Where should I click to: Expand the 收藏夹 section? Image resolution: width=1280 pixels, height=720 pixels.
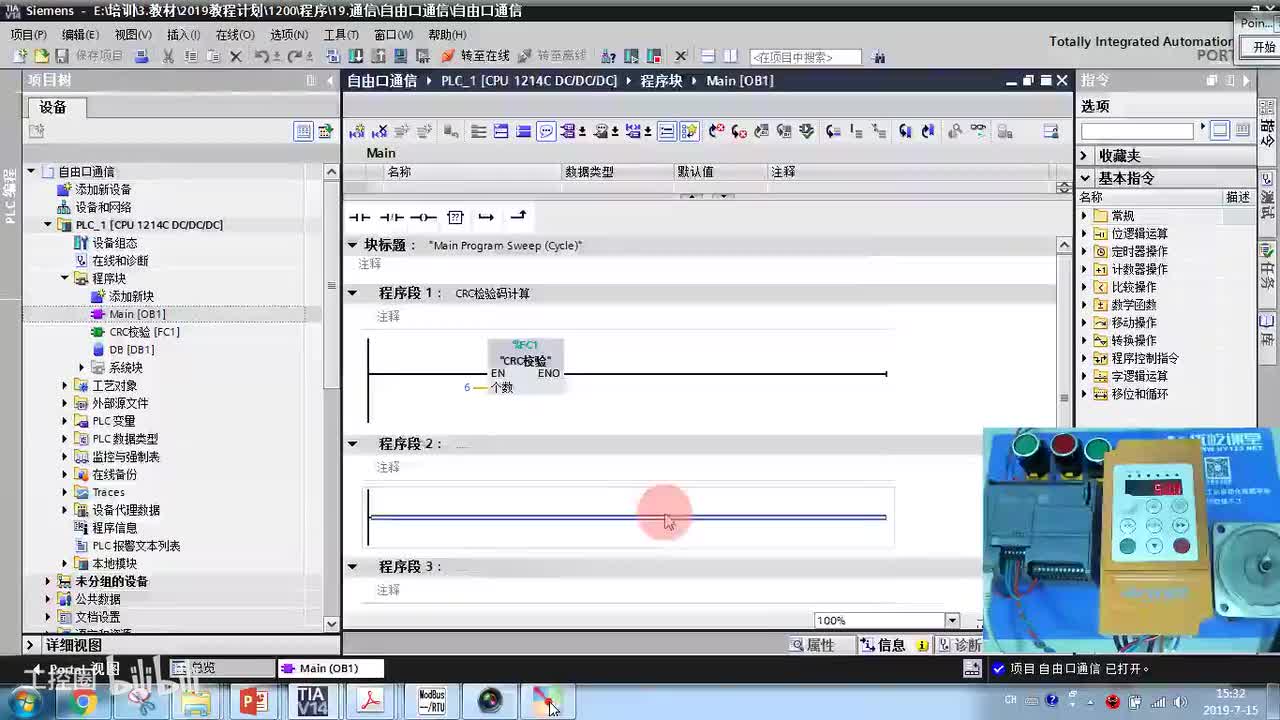[1083, 156]
